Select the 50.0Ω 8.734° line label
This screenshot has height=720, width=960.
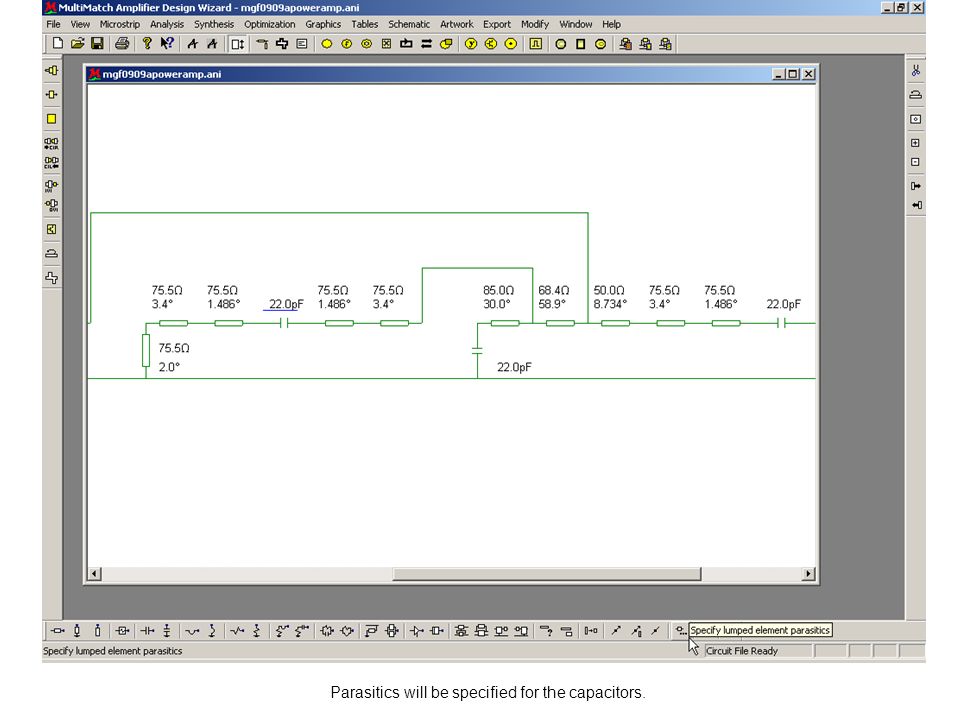610,297
